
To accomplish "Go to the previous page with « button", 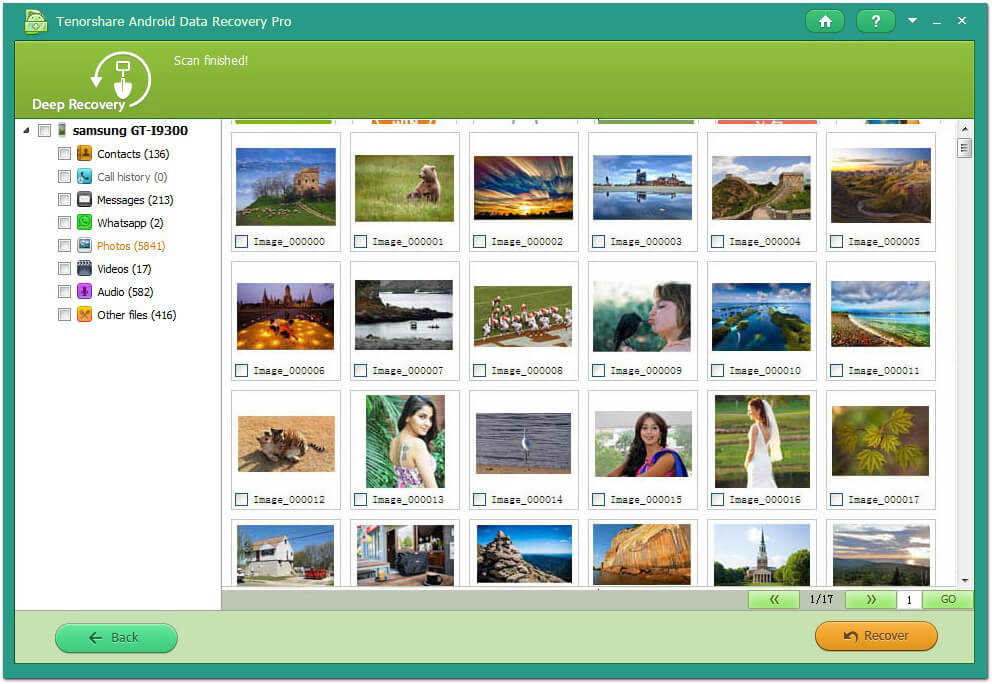I will click(x=774, y=600).
